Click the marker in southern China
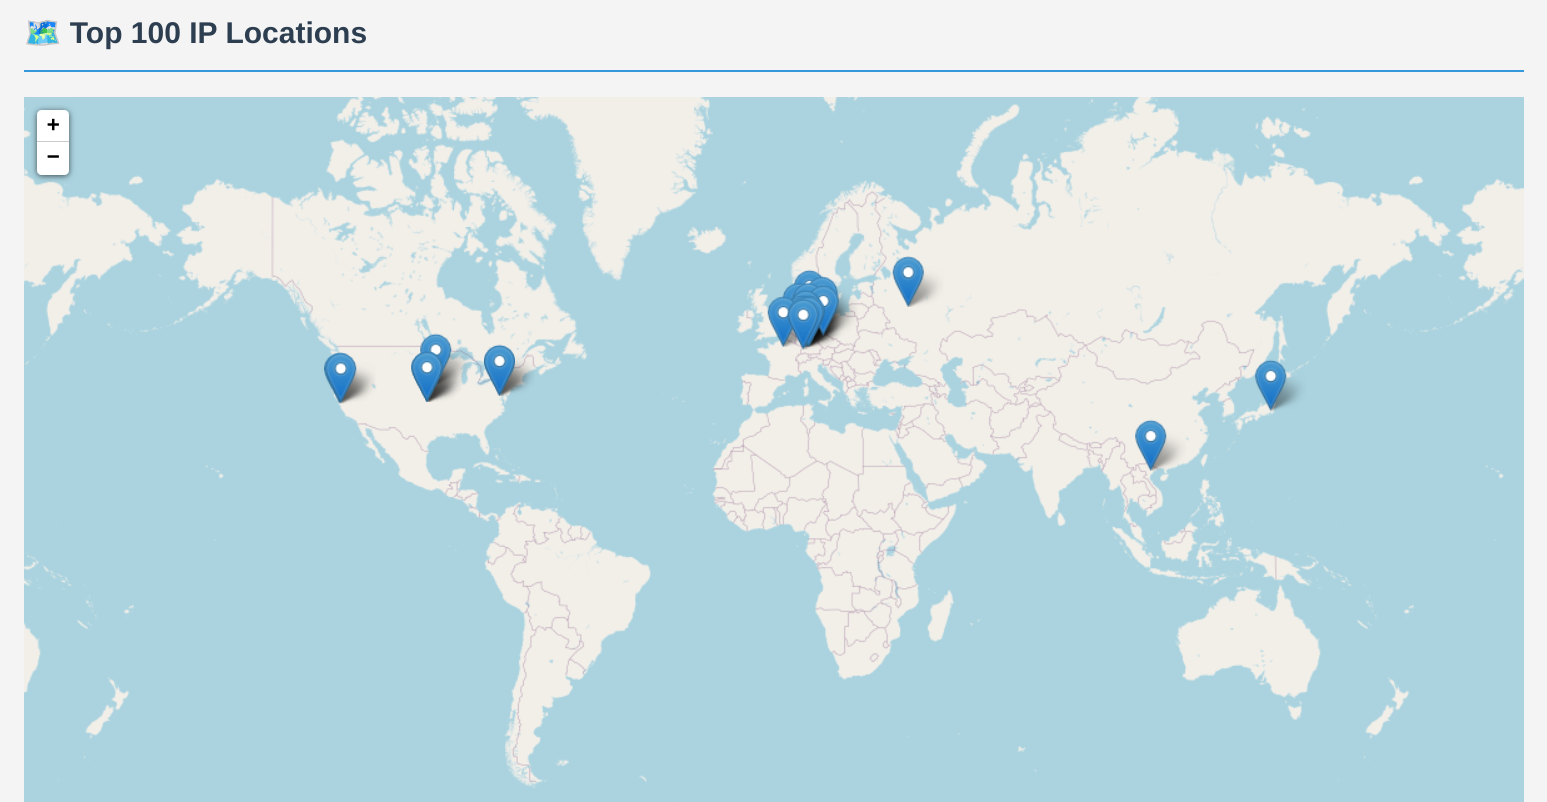The image size is (1547, 802). coord(1150,445)
